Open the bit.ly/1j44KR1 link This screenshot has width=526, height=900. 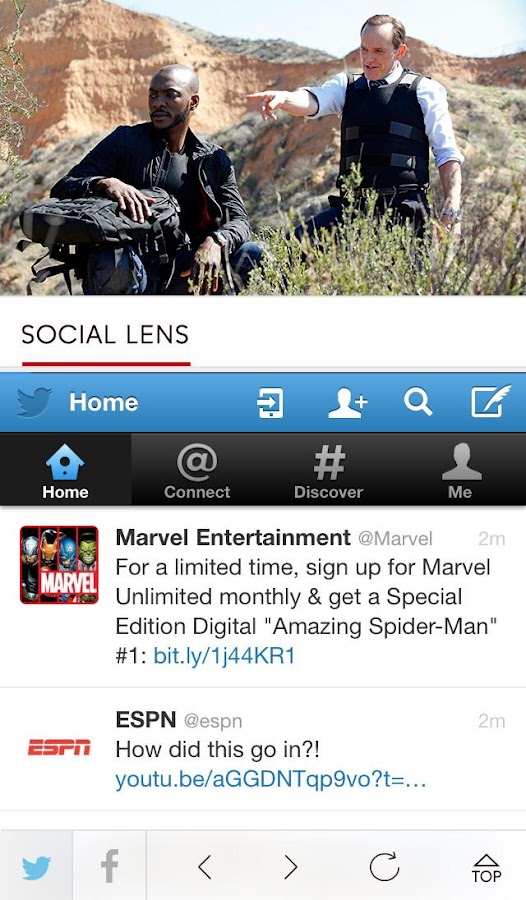[x=224, y=656]
